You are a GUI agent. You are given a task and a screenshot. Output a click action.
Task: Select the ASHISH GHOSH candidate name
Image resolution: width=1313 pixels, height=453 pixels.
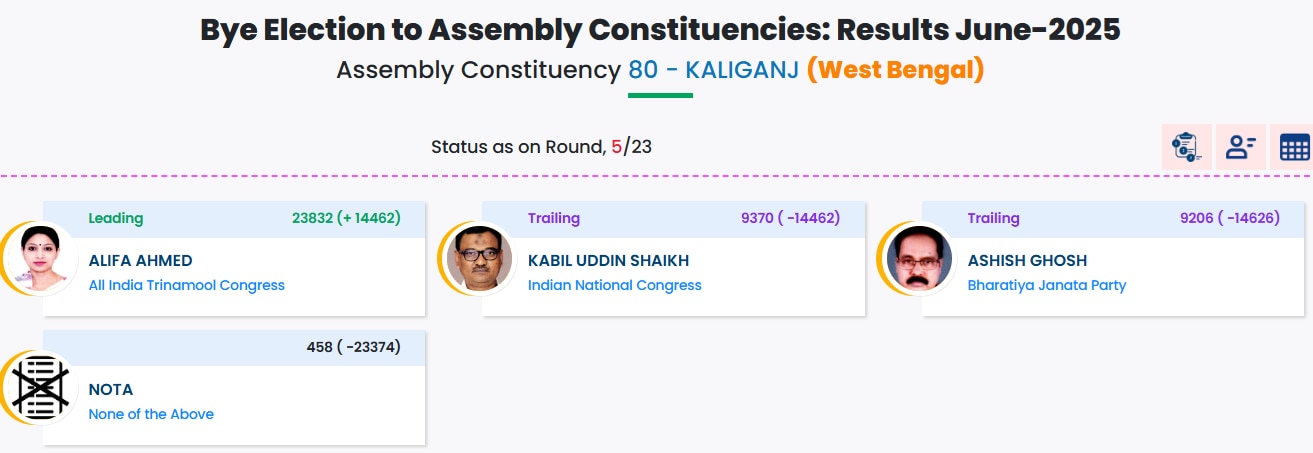tap(1027, 260)
